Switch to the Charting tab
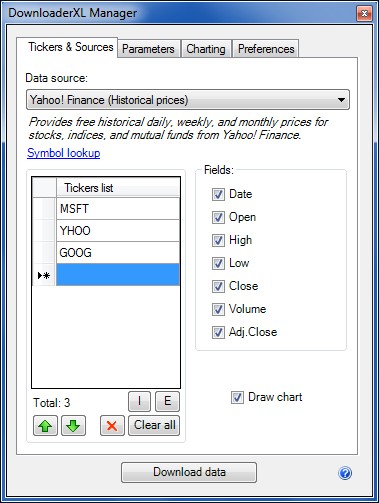 click(206, 49)
